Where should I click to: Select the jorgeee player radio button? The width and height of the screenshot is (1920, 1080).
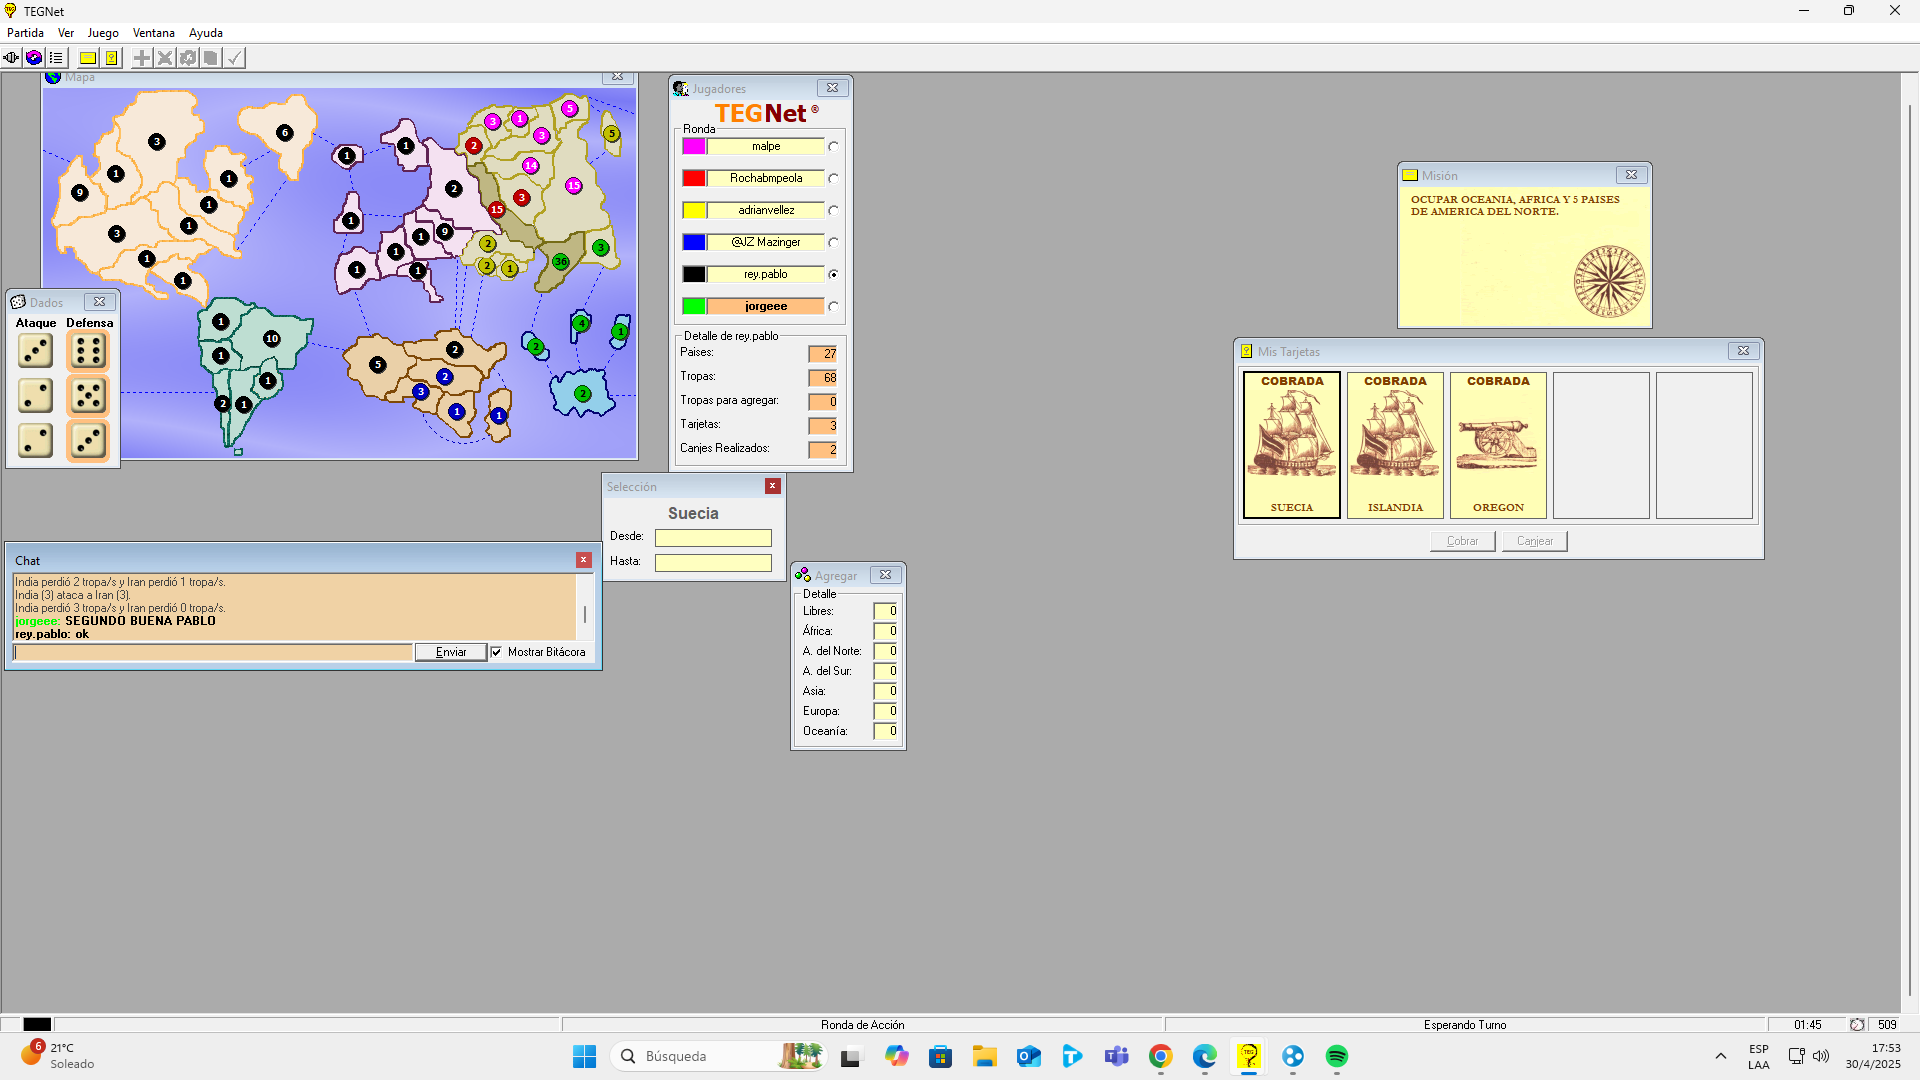point(833,307)
